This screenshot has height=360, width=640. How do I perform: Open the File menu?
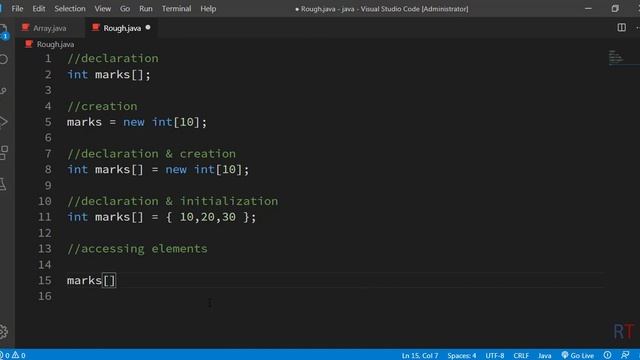click(17, 9)
